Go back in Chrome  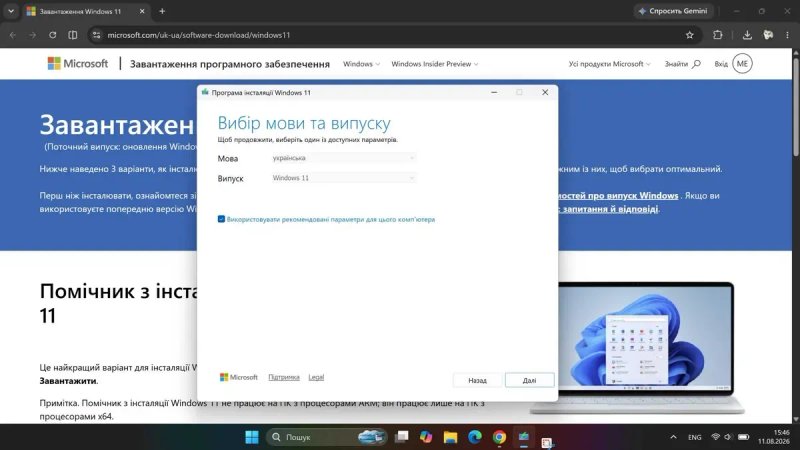(13, 35)
